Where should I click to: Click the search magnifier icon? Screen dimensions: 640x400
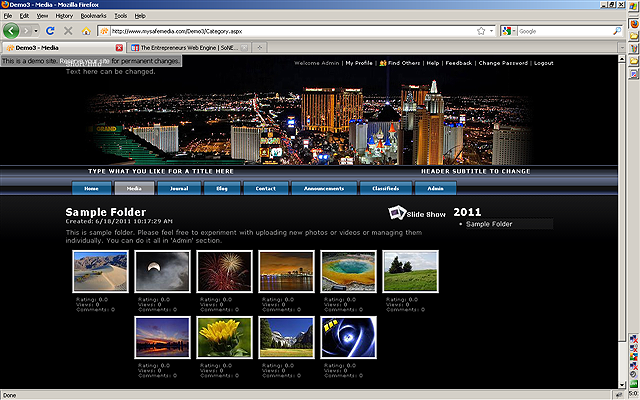click(617, 31)
